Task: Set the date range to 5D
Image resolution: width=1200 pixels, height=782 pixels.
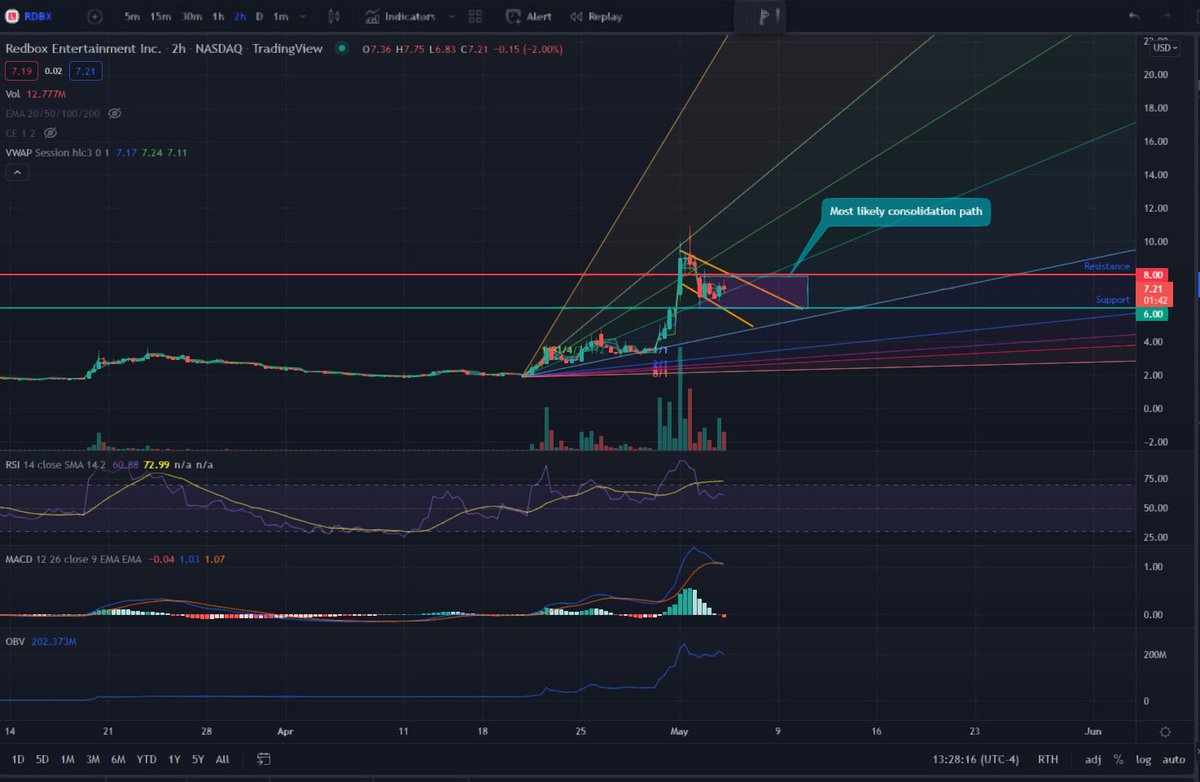Action: pyautogui.click(x=42, y=760)
